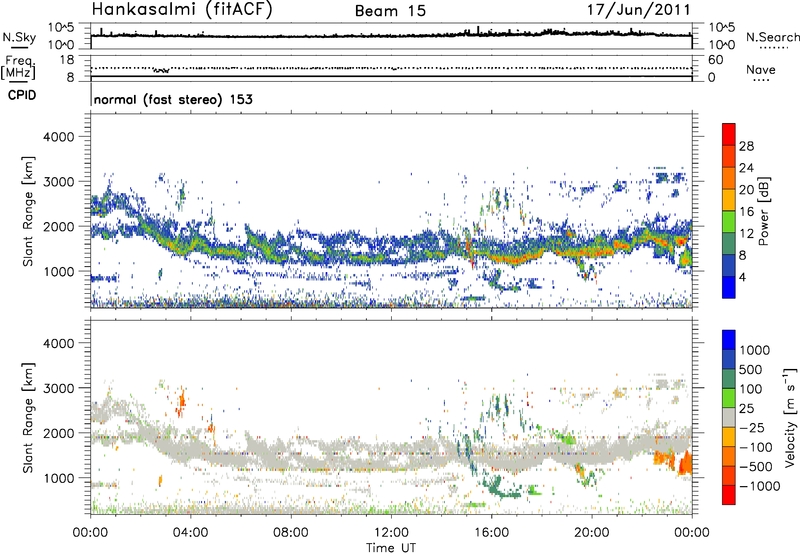The image size is (800, 554).
Task: Click the '20:00' time axis tick
Action: [591, 533]
